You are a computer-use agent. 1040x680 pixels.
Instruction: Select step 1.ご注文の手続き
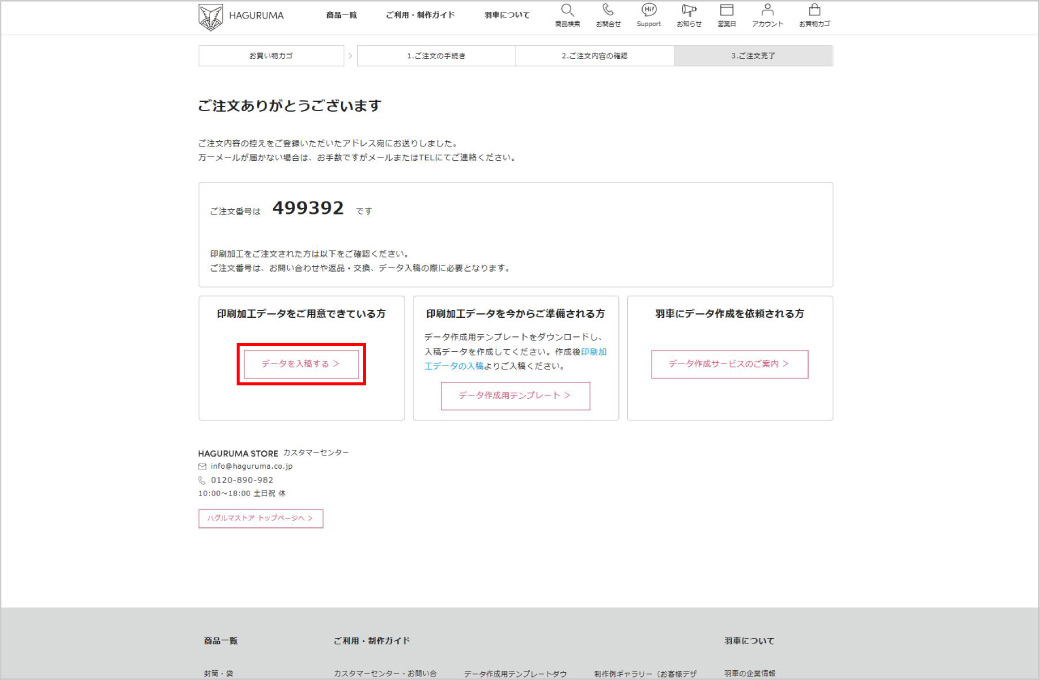point(436,56)
